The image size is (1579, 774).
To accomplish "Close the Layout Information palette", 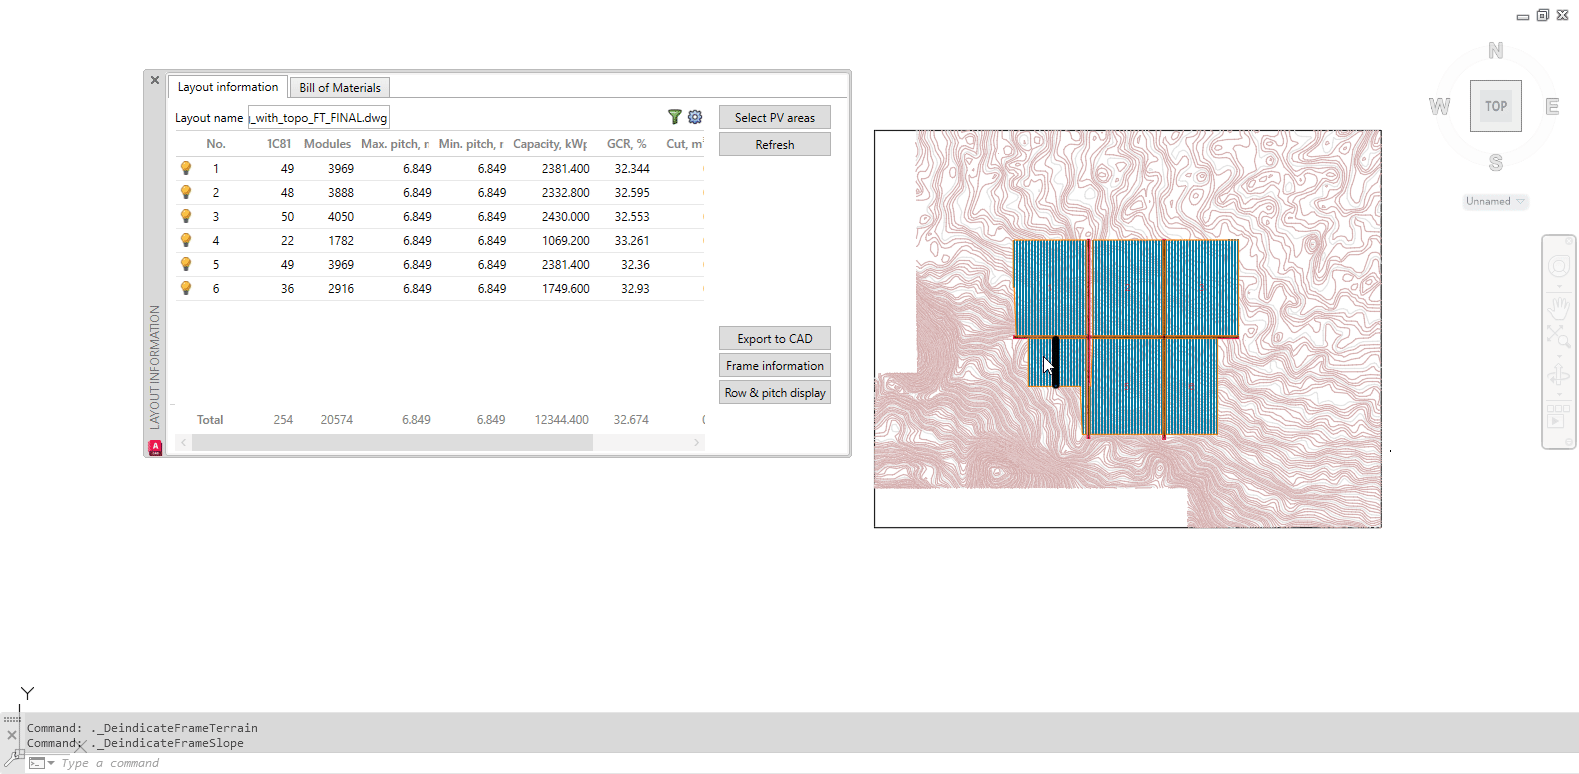I will tap(155, 80).
